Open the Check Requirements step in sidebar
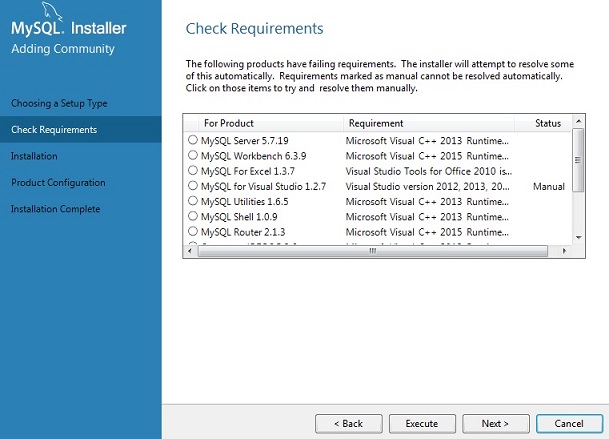609x439 pixels. (80, 129)
